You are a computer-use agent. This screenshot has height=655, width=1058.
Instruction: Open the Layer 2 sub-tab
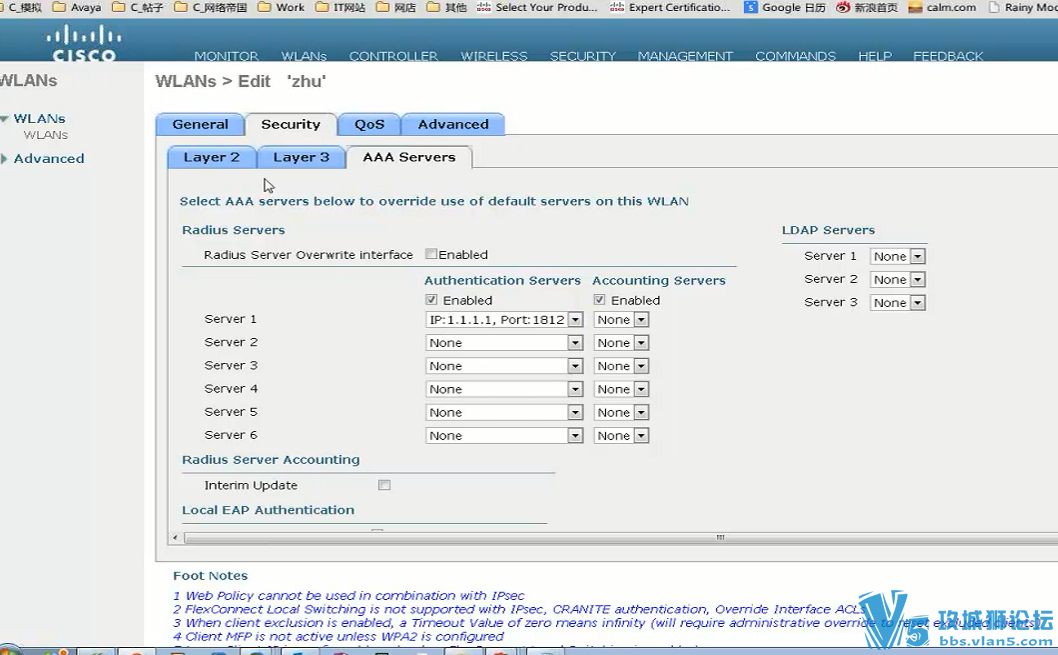tap(211, 157)
